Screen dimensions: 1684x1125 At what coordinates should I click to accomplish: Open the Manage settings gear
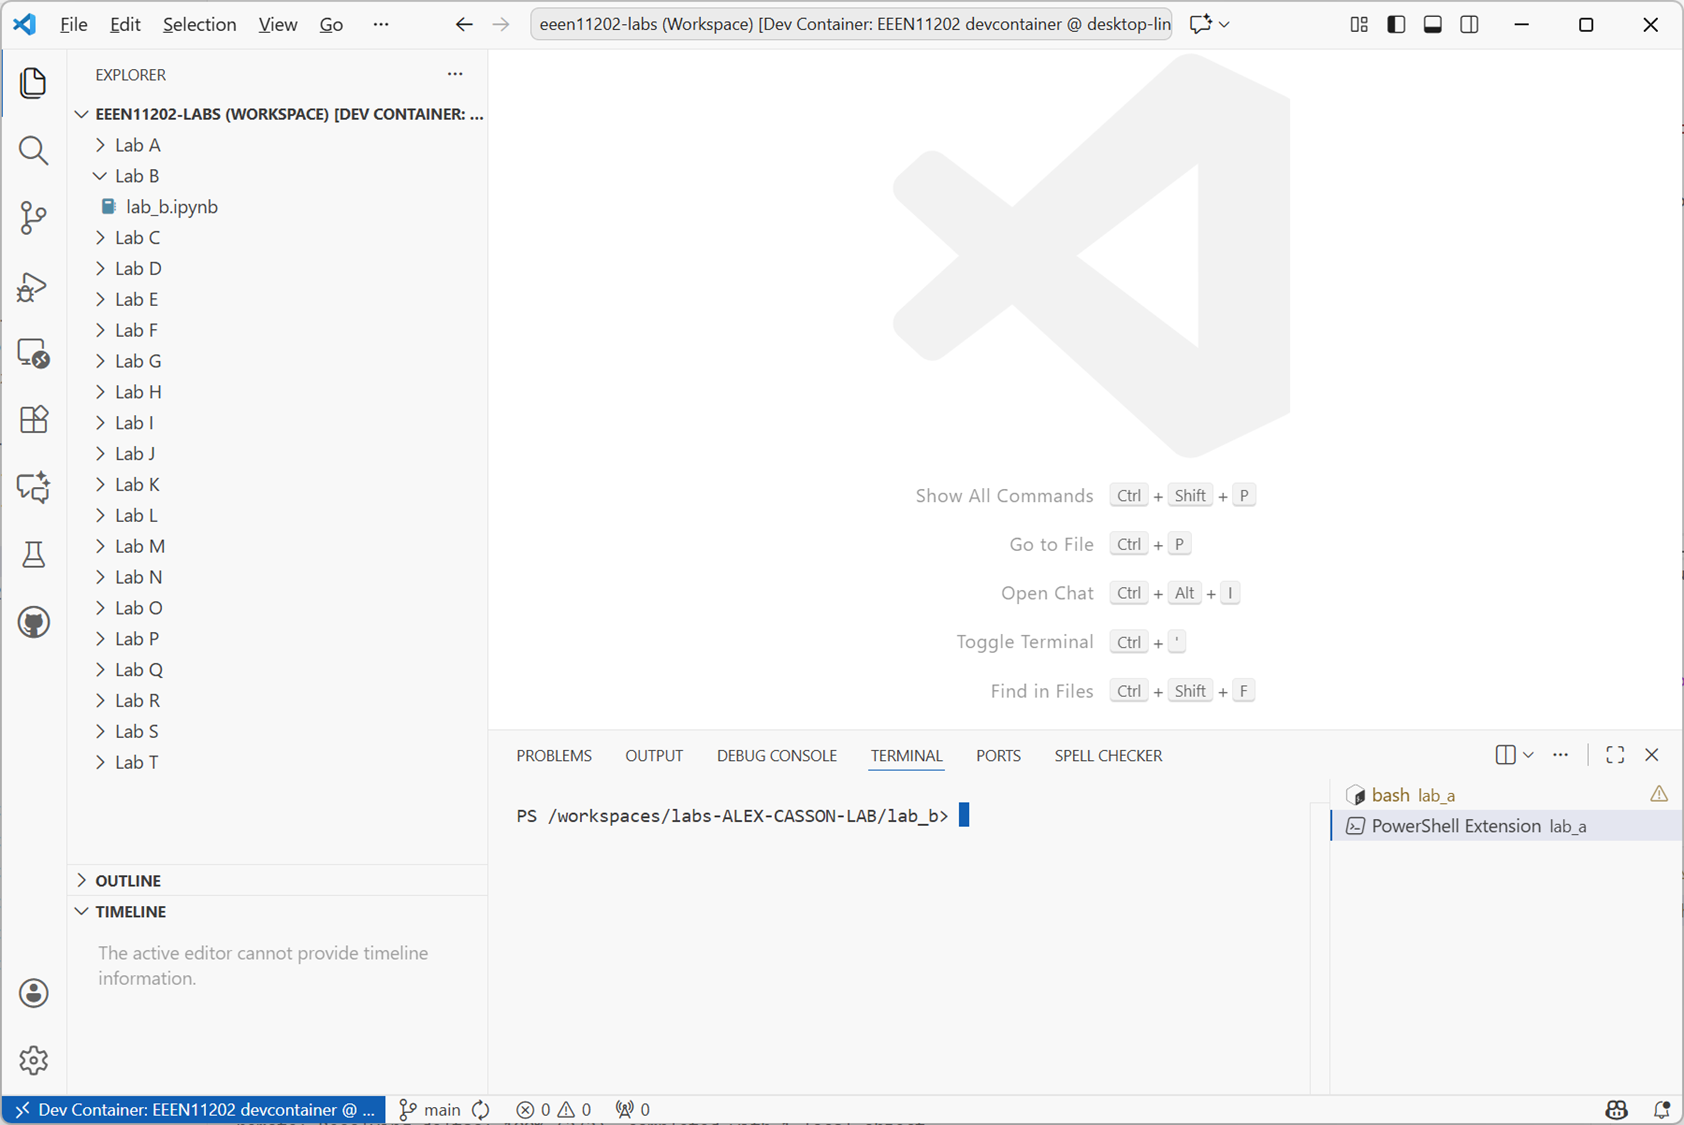point(33,1060)
